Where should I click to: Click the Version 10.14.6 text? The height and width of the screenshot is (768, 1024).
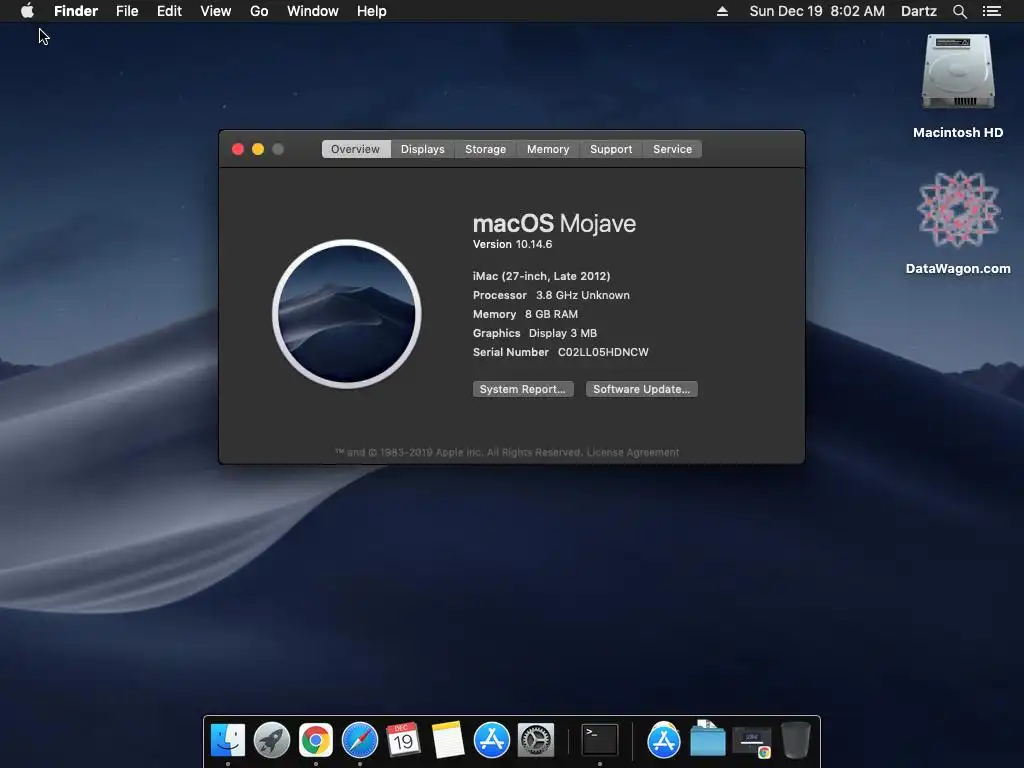click(x=512, y=244)
